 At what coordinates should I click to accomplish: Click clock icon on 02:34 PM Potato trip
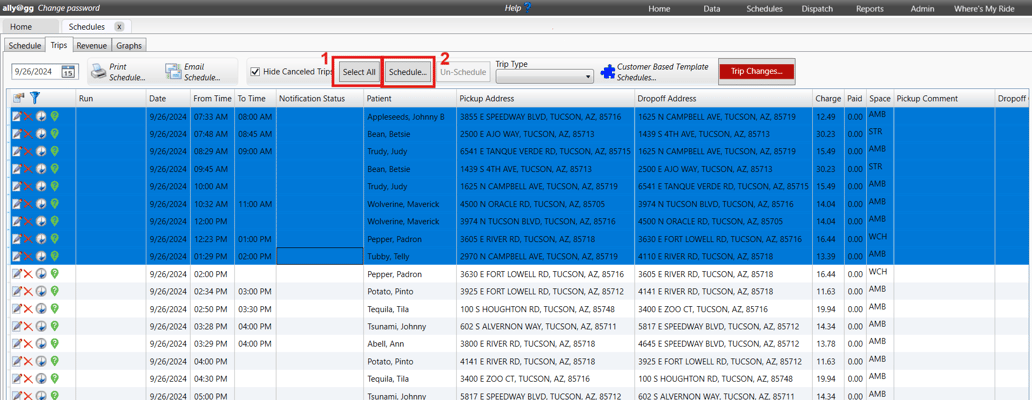coord(41,291)
